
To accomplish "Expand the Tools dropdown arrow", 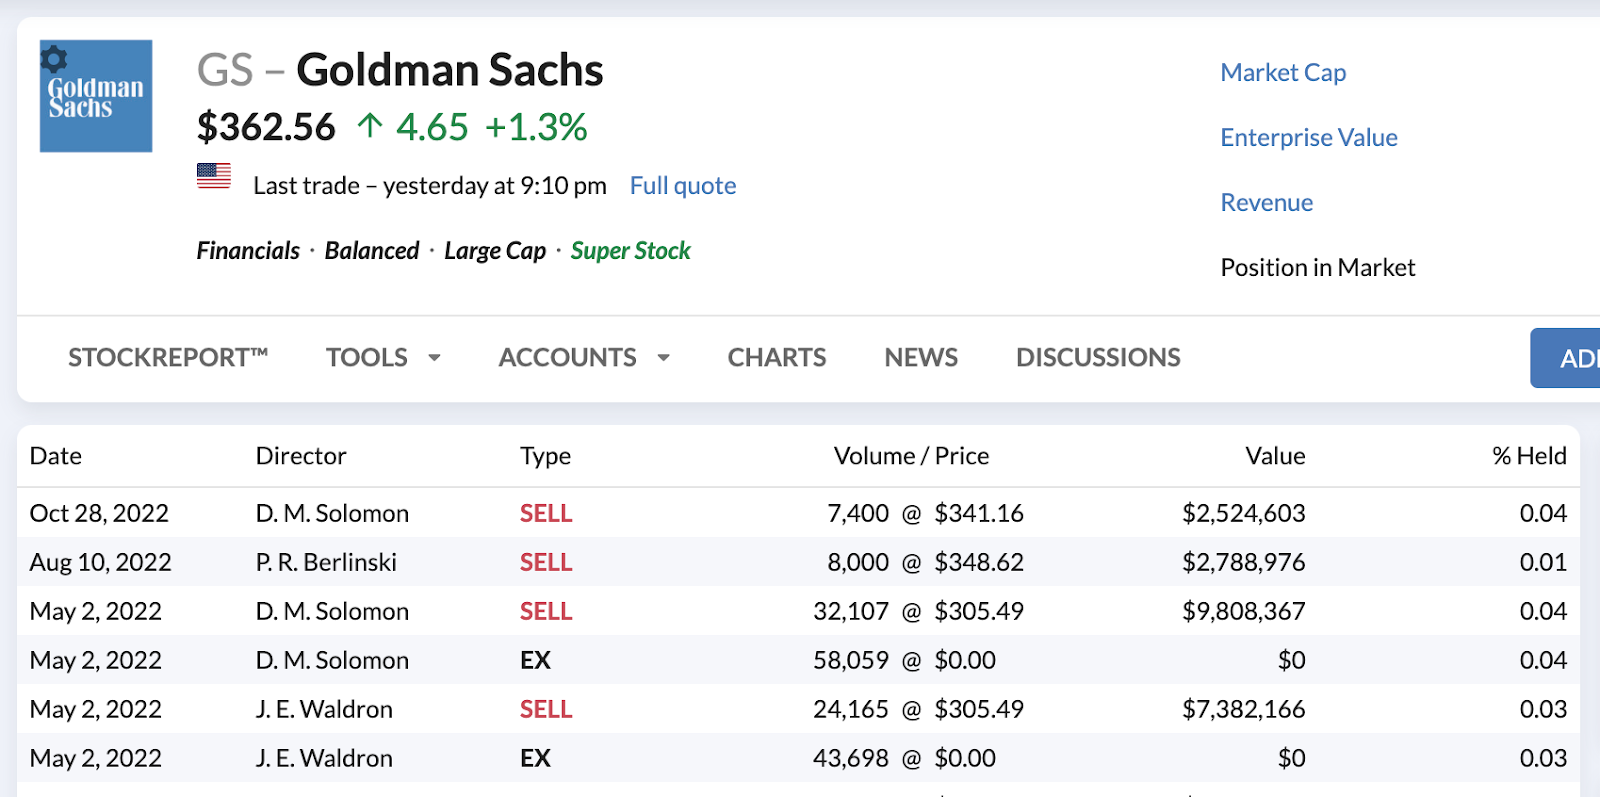I will coord(434,358).
